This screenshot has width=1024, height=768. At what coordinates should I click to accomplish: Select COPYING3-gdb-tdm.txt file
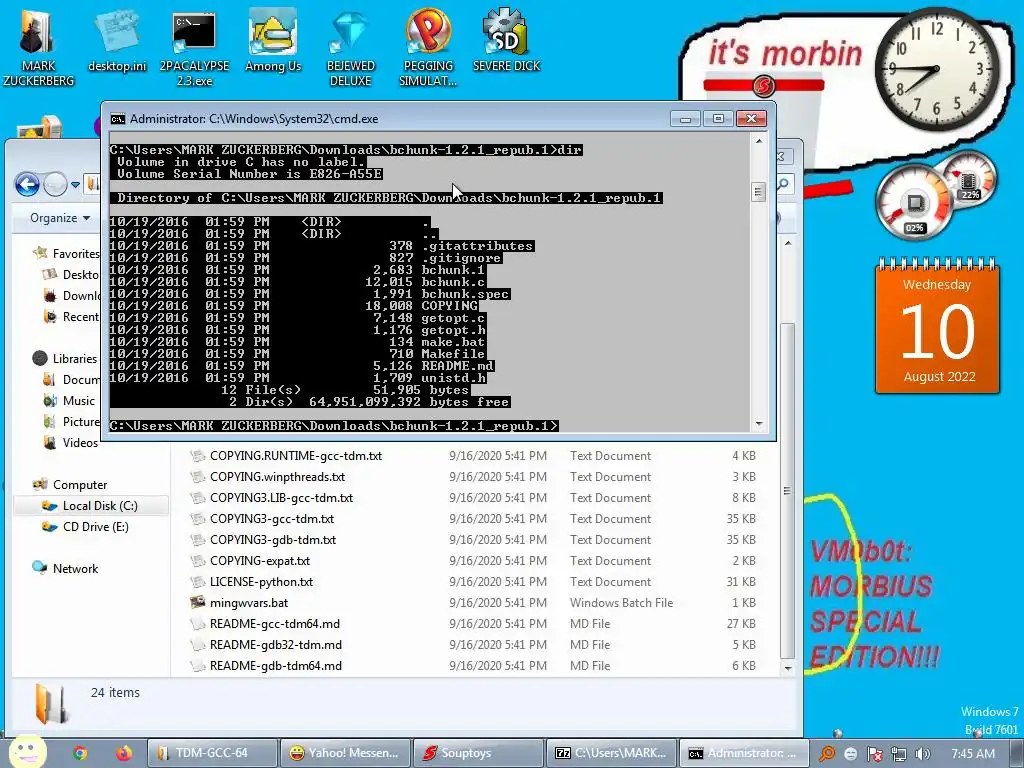coord(273,539)
